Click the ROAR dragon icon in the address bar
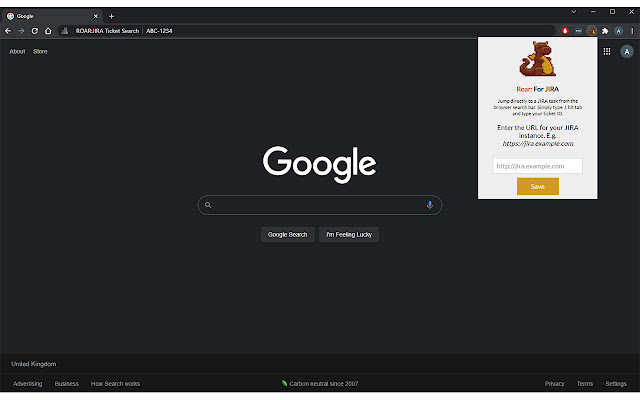This screenshot has width=640, height=400. pos(65,31)
